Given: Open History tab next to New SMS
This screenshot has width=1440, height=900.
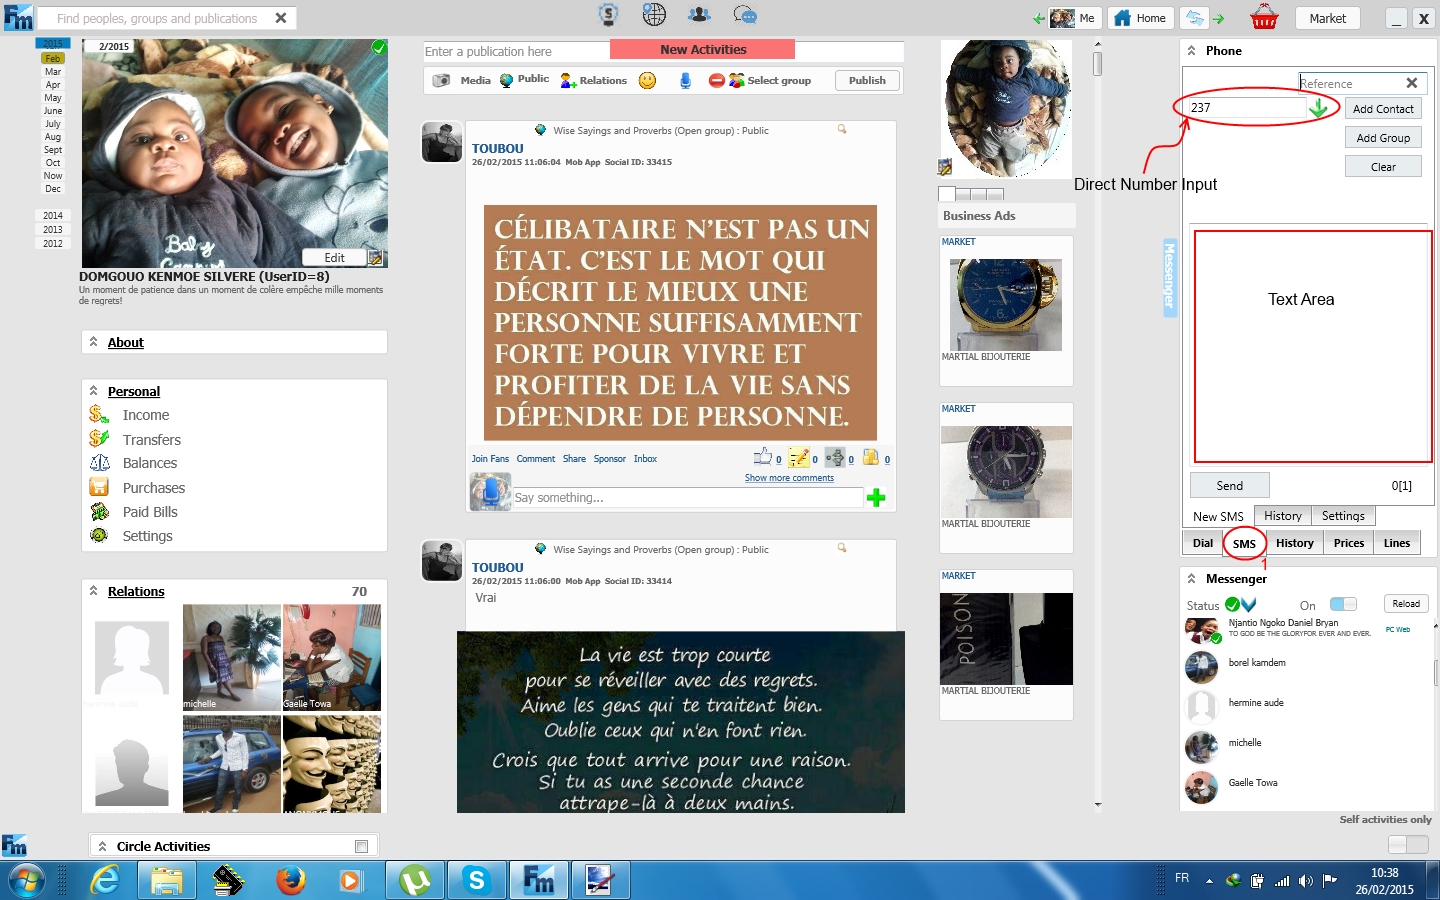Looking at the screenshot, I should click(1282, 516).
